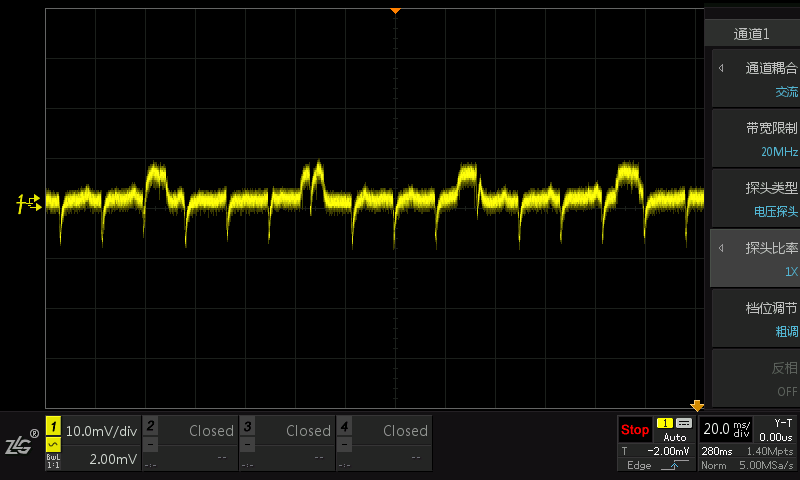Click the orange trigger level arrow at bottom right

(697, 406)
